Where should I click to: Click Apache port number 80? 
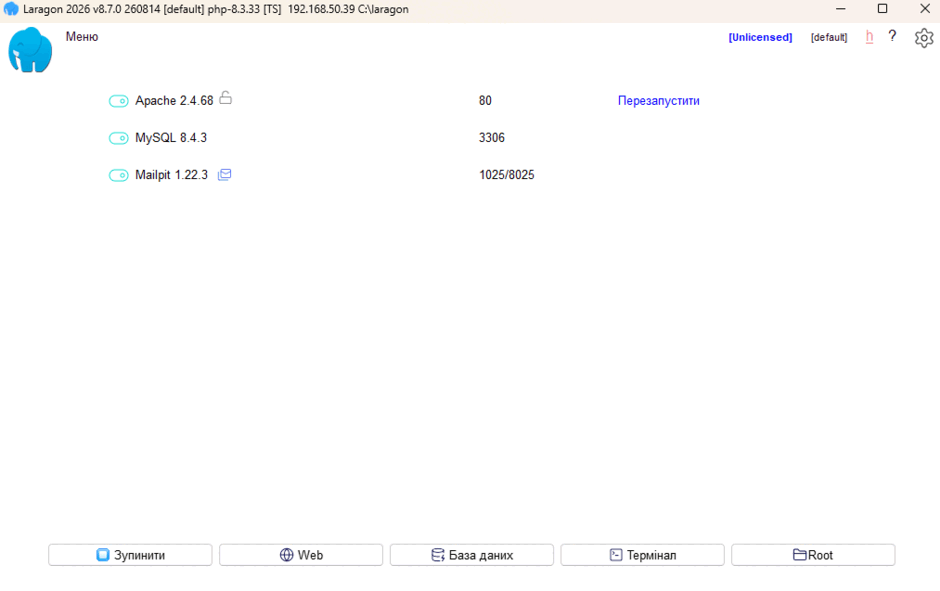(485, 101)
